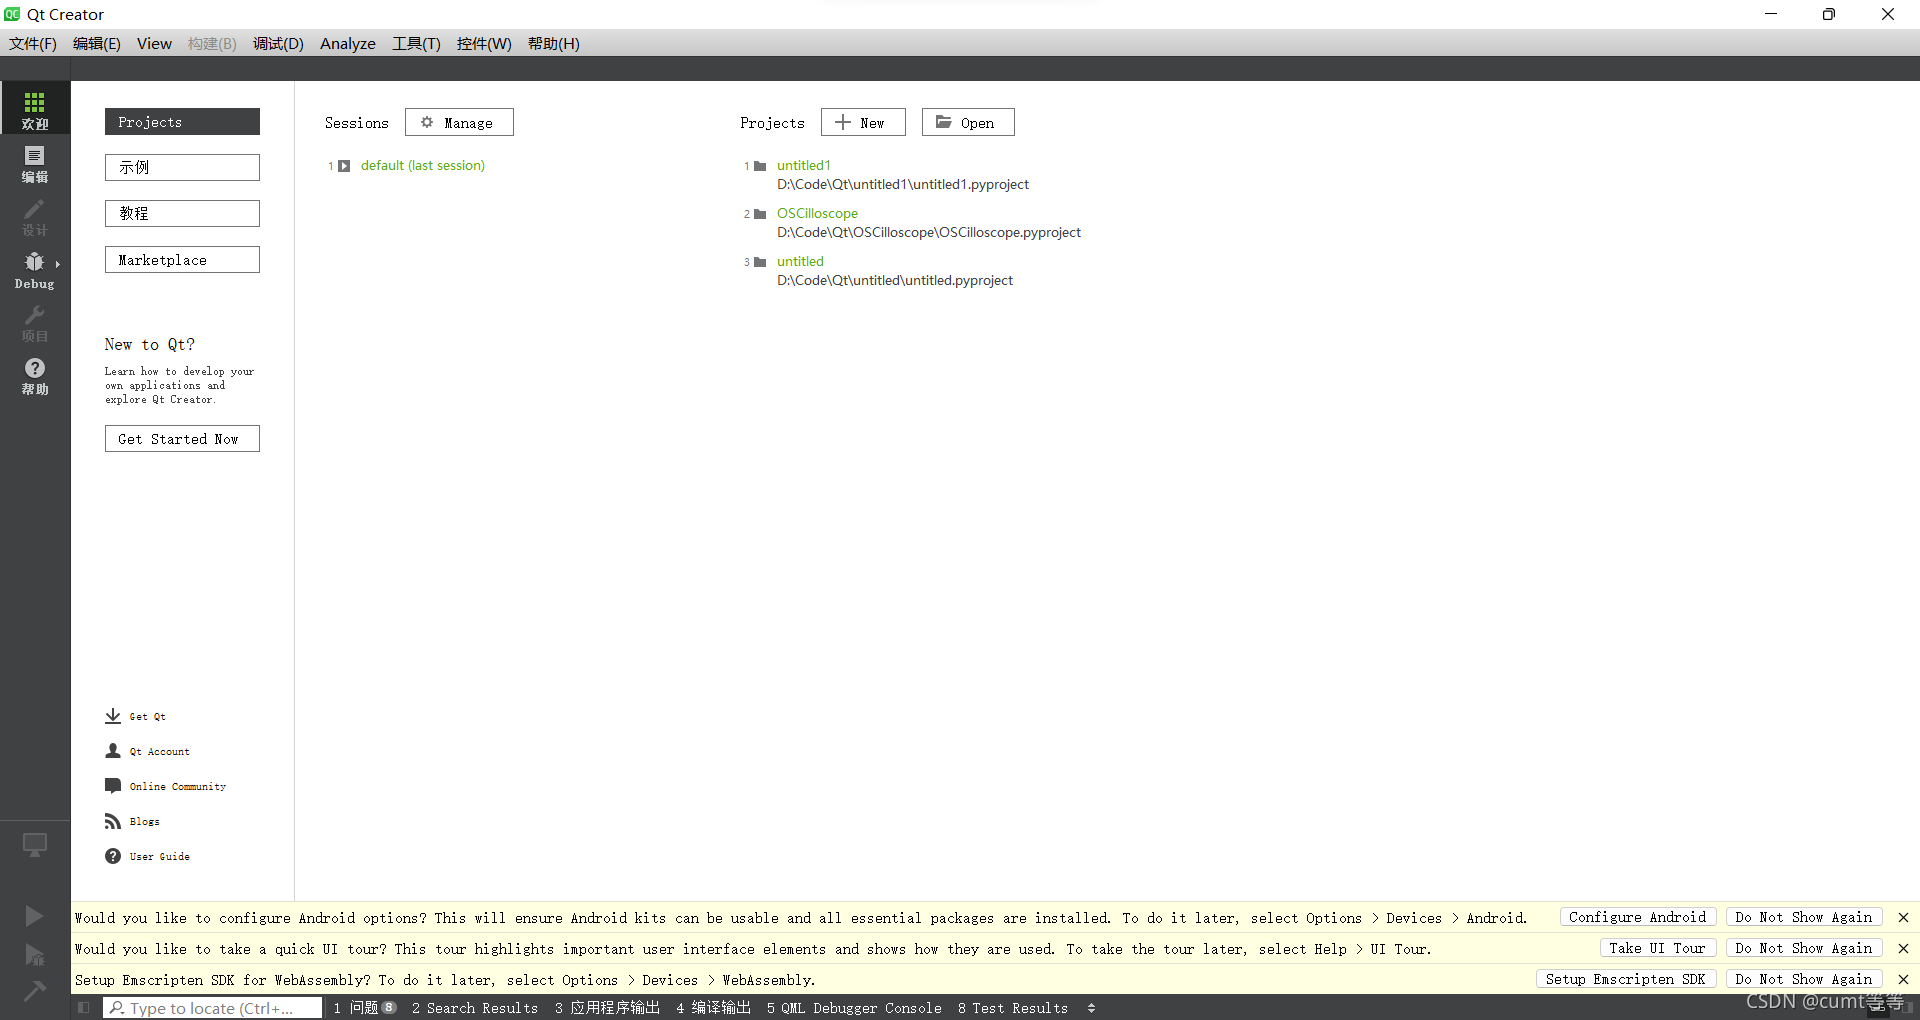This screenshot has height=1020, width=1920.
Task: Open the 8 Test Results pane
Action: [1013, 1008]
